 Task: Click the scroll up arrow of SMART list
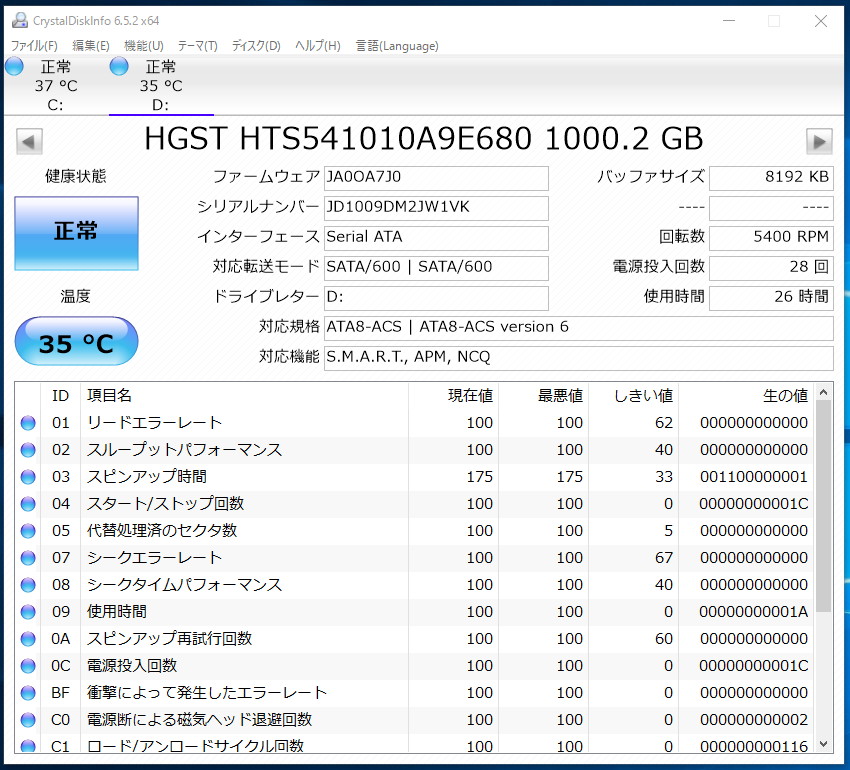click(x=823, y=392)
